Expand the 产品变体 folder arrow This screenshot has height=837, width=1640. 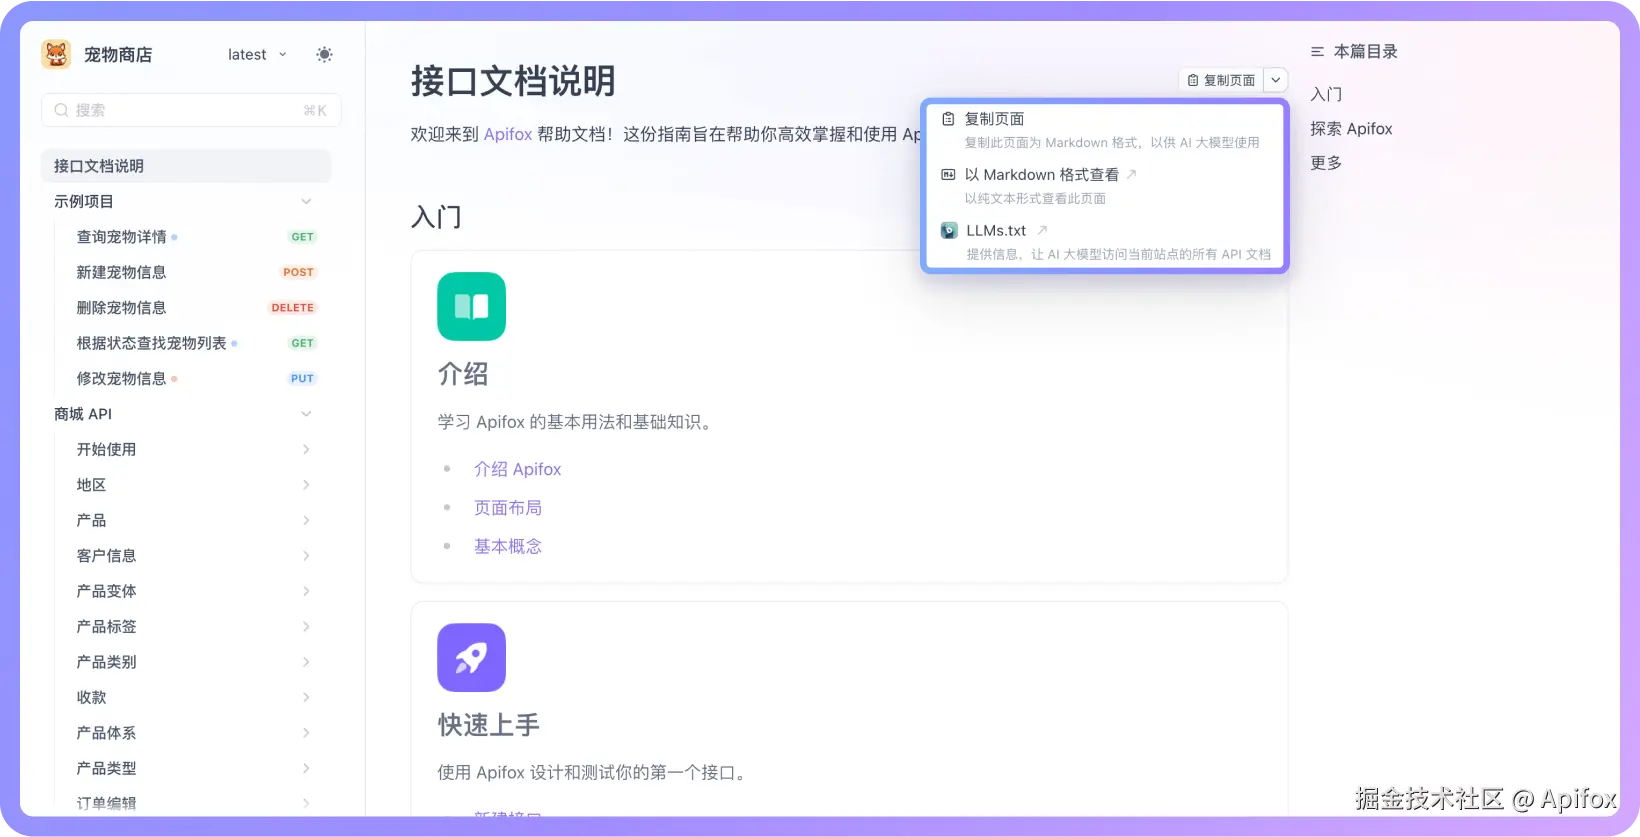pyautogui.click(x=306, y=592)
